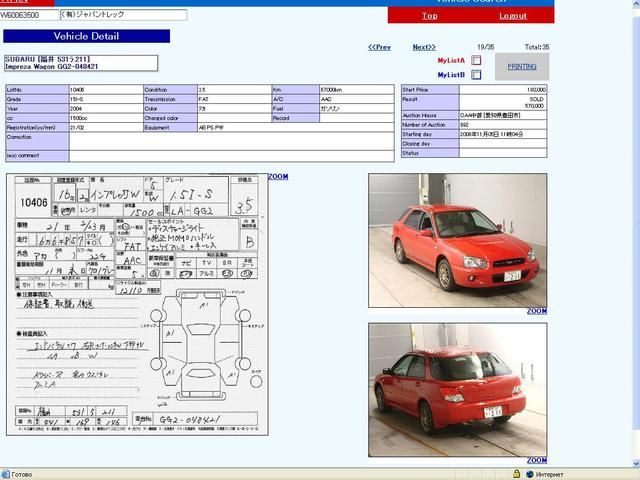Tick the MyListA checkbox

click(476, 60)
